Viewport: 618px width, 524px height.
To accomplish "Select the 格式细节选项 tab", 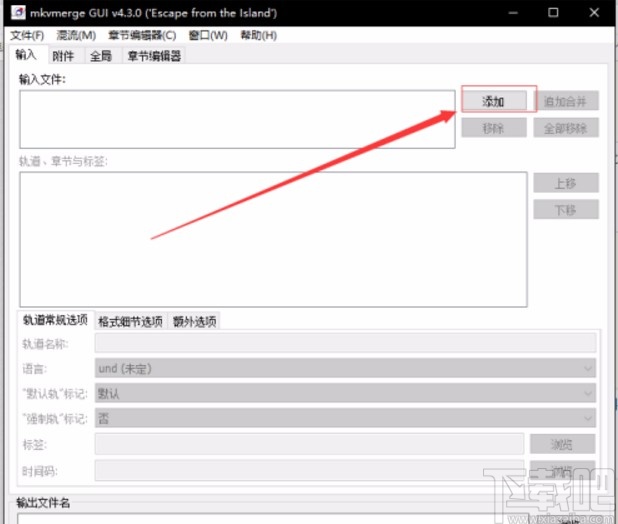I will pos(130,321).
